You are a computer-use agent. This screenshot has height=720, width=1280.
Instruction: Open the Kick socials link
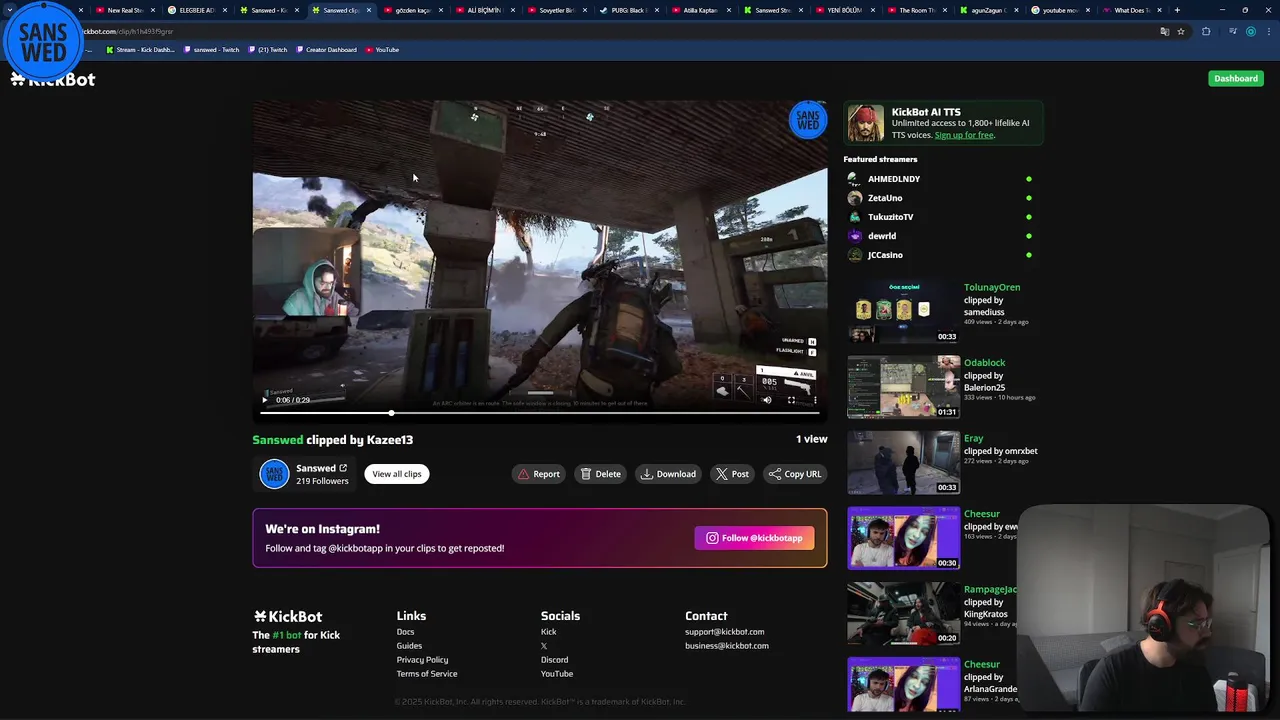548,632
